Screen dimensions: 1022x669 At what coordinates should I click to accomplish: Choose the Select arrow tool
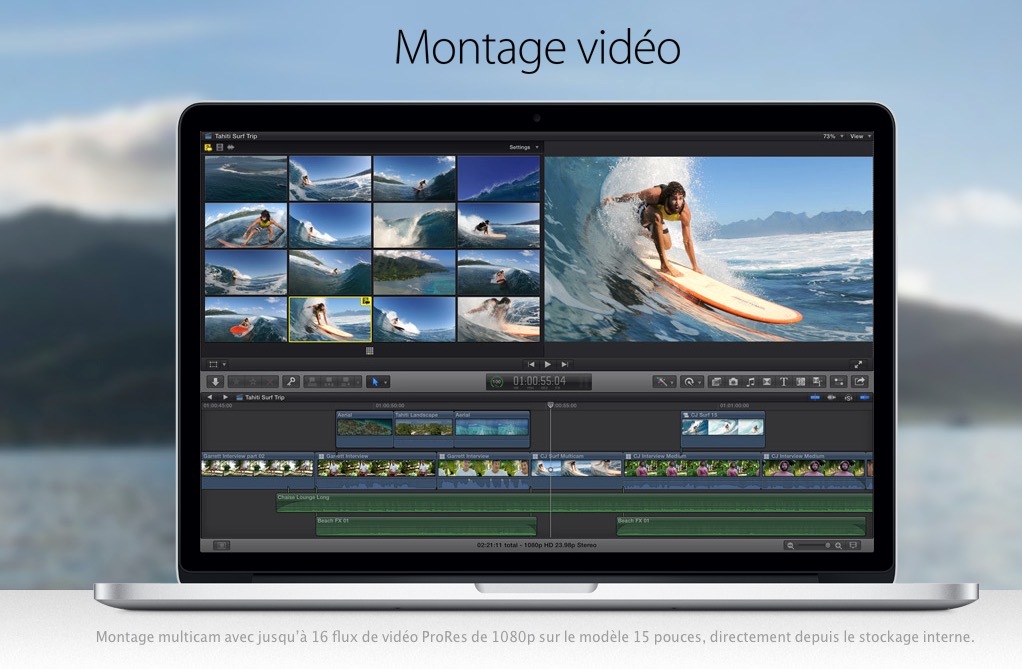[375, 381]
